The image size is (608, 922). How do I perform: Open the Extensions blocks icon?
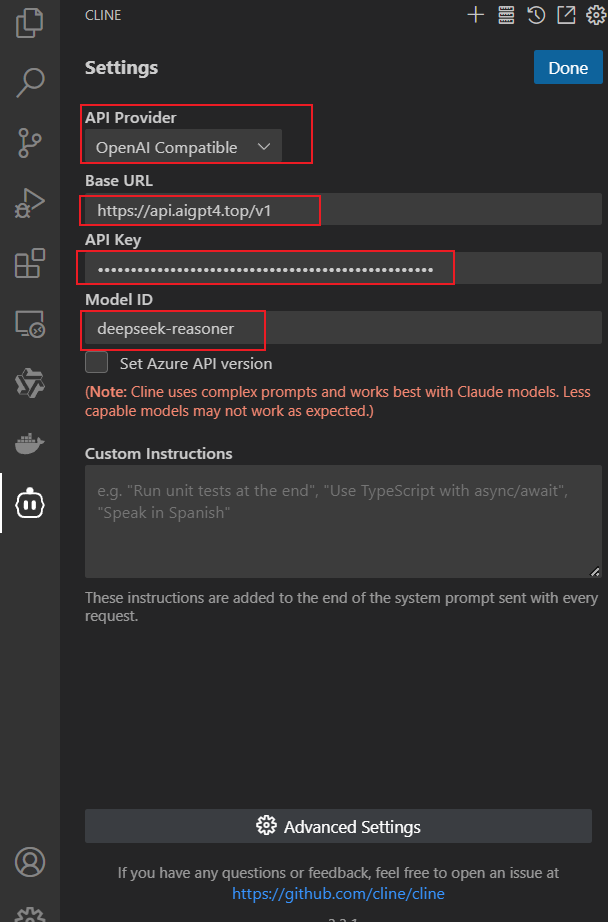coord(29,263)
